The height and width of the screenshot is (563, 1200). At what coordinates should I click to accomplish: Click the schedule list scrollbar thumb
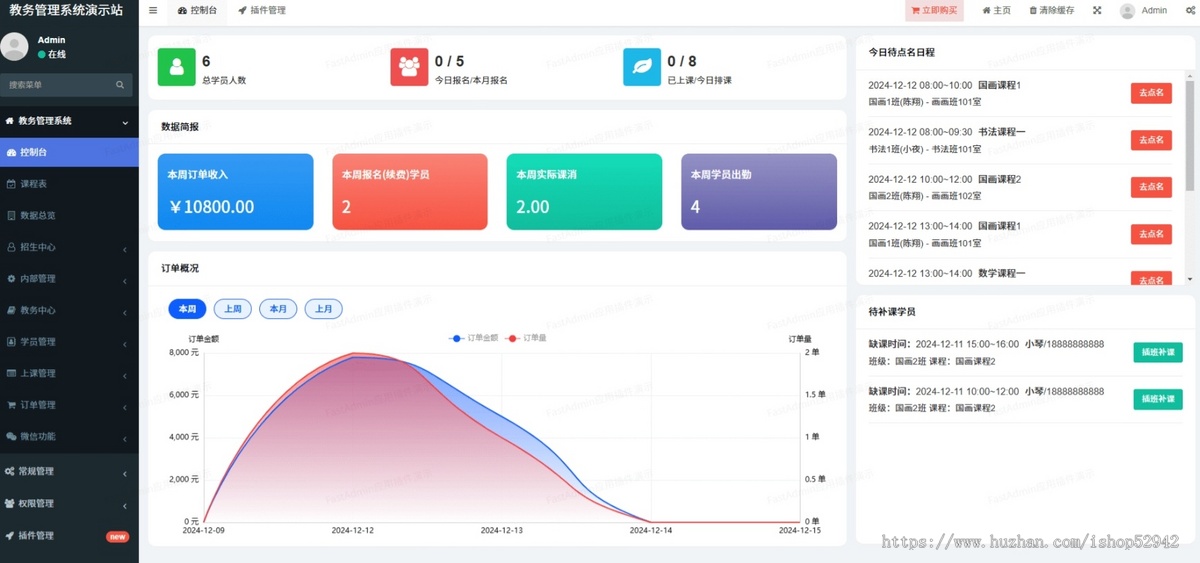pyautogui.click(x=1190, y=136)
